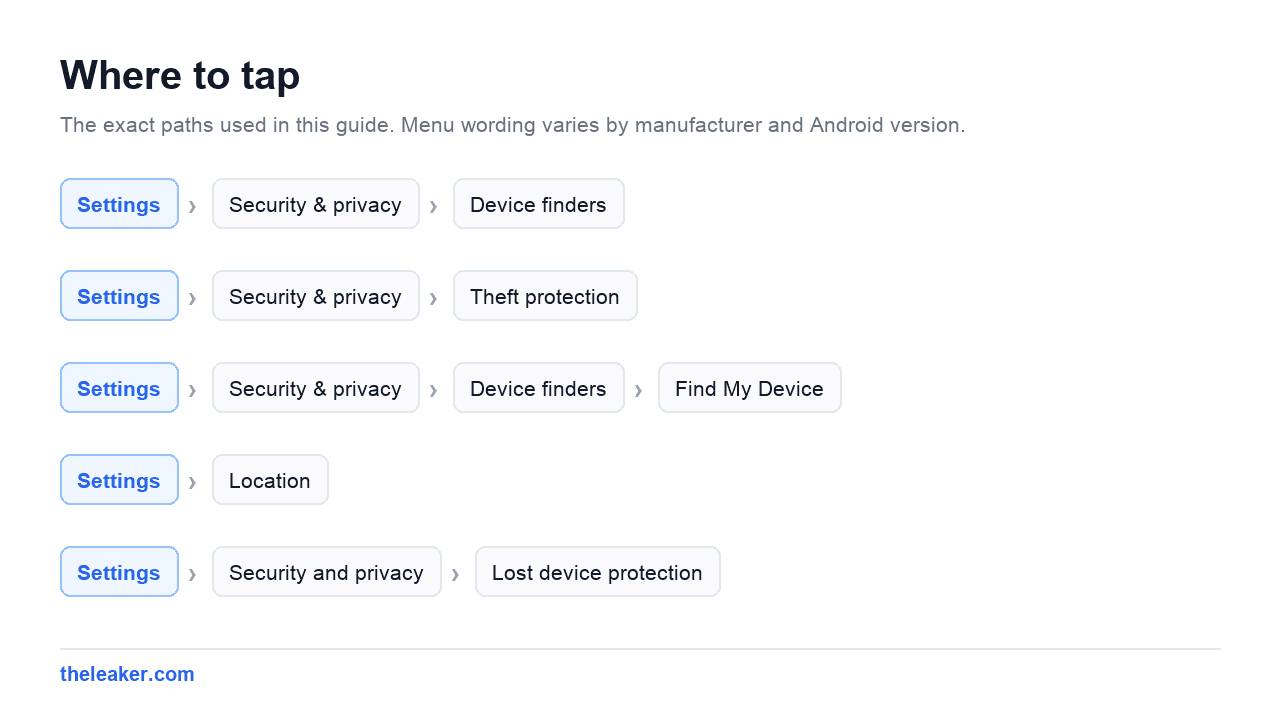Open the Lost device protection chip
Viewport: 1280px width, 710px height.
tap(597, 572)
